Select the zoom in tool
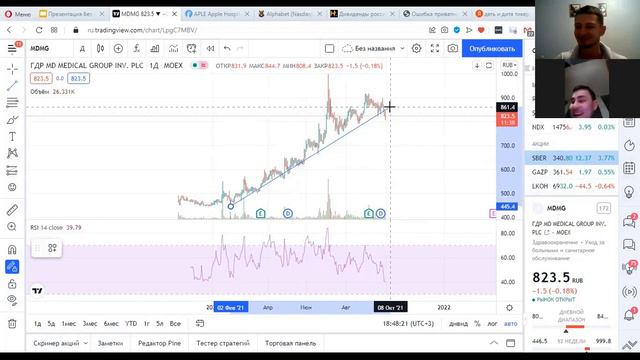This screenshot has width=640, height=360. click(x=12, y=227)
